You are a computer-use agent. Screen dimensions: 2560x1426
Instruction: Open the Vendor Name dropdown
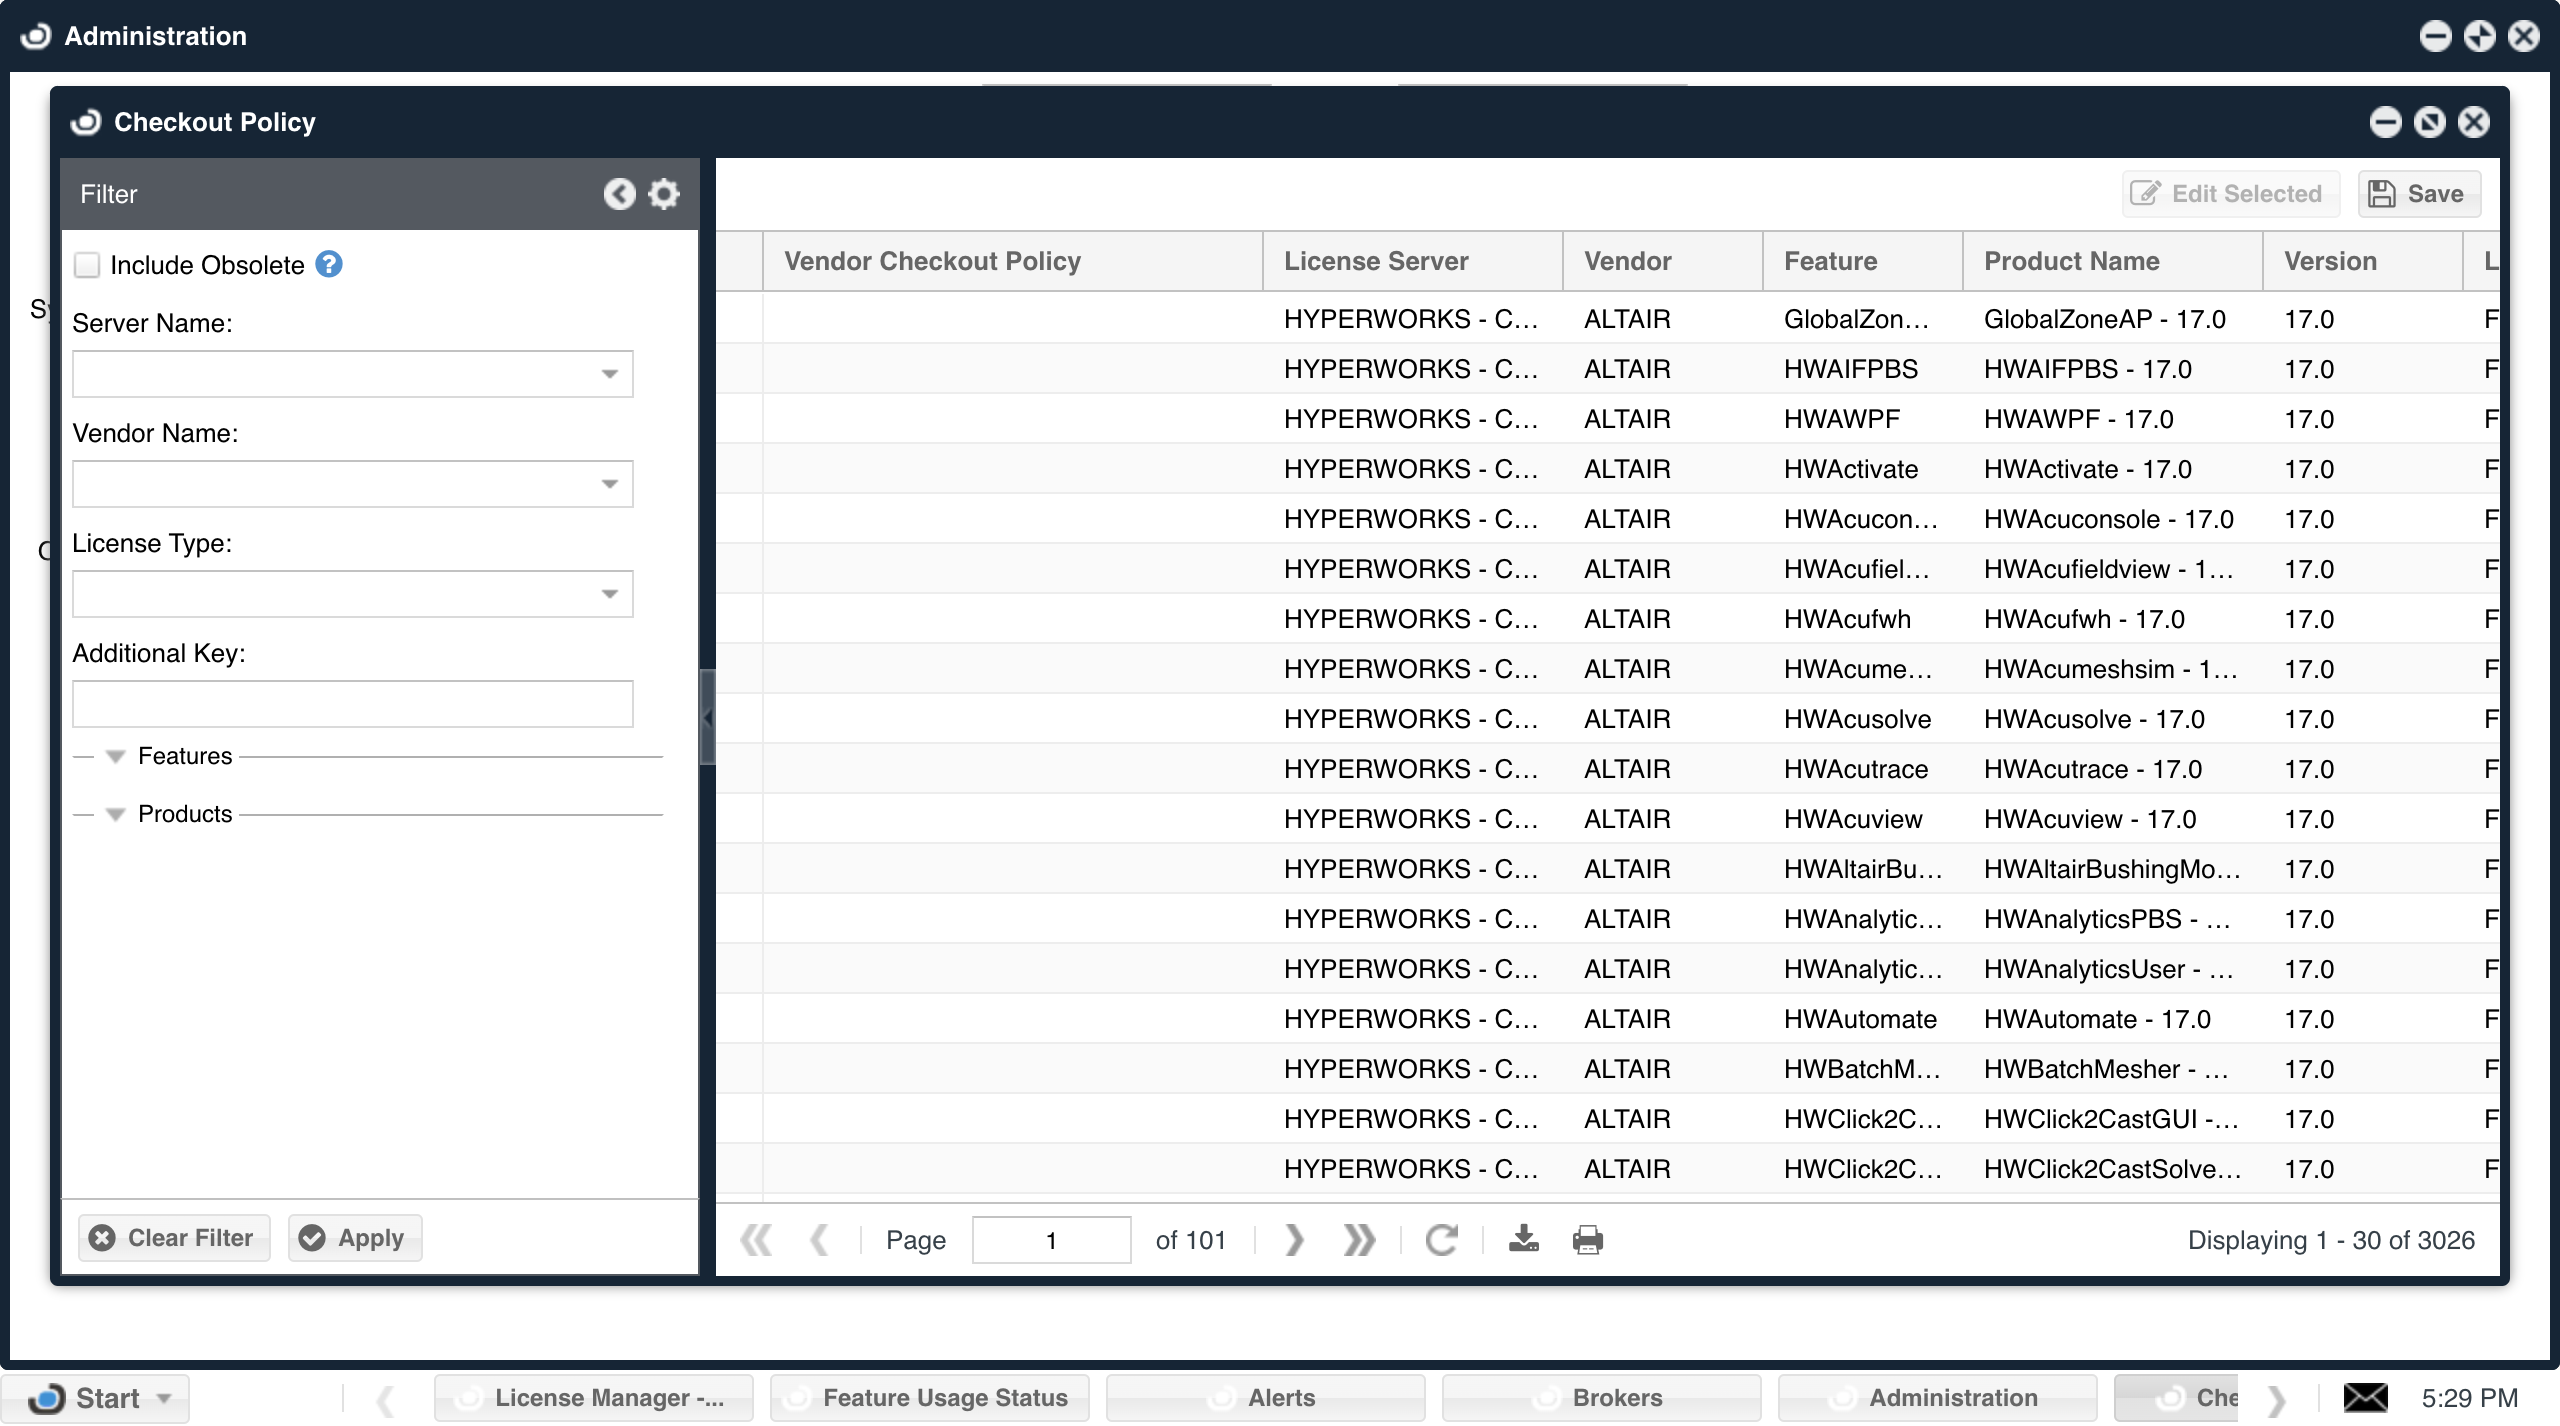click(609, 484)
